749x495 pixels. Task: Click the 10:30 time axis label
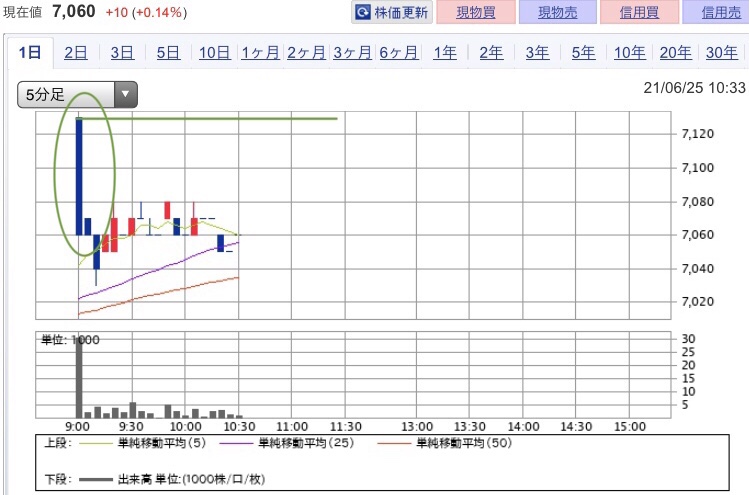click(239, 426)
